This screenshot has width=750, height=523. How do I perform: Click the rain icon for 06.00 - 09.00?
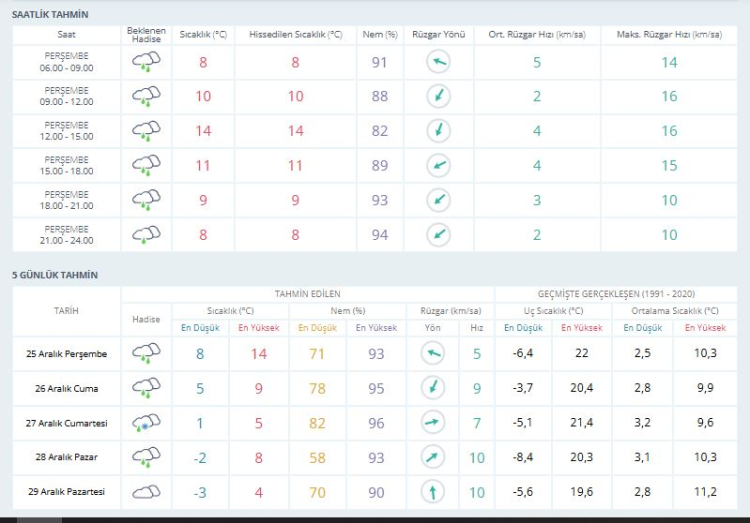coord(146,62)
